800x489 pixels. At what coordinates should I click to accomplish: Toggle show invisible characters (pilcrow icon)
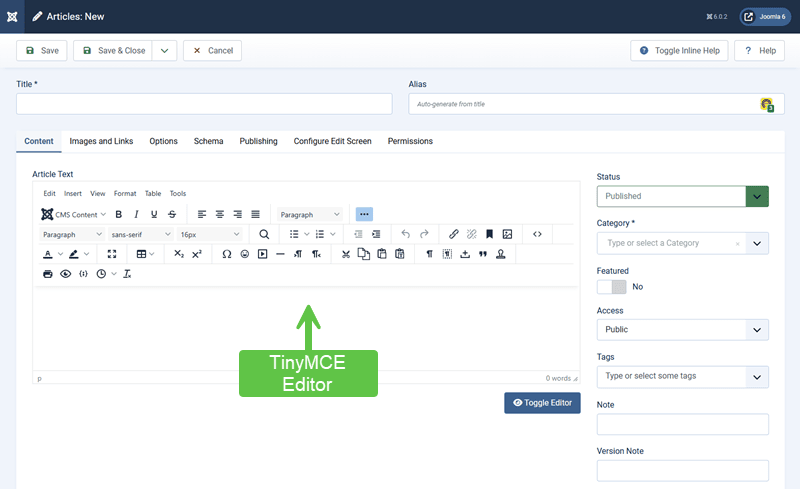[430, 254]
